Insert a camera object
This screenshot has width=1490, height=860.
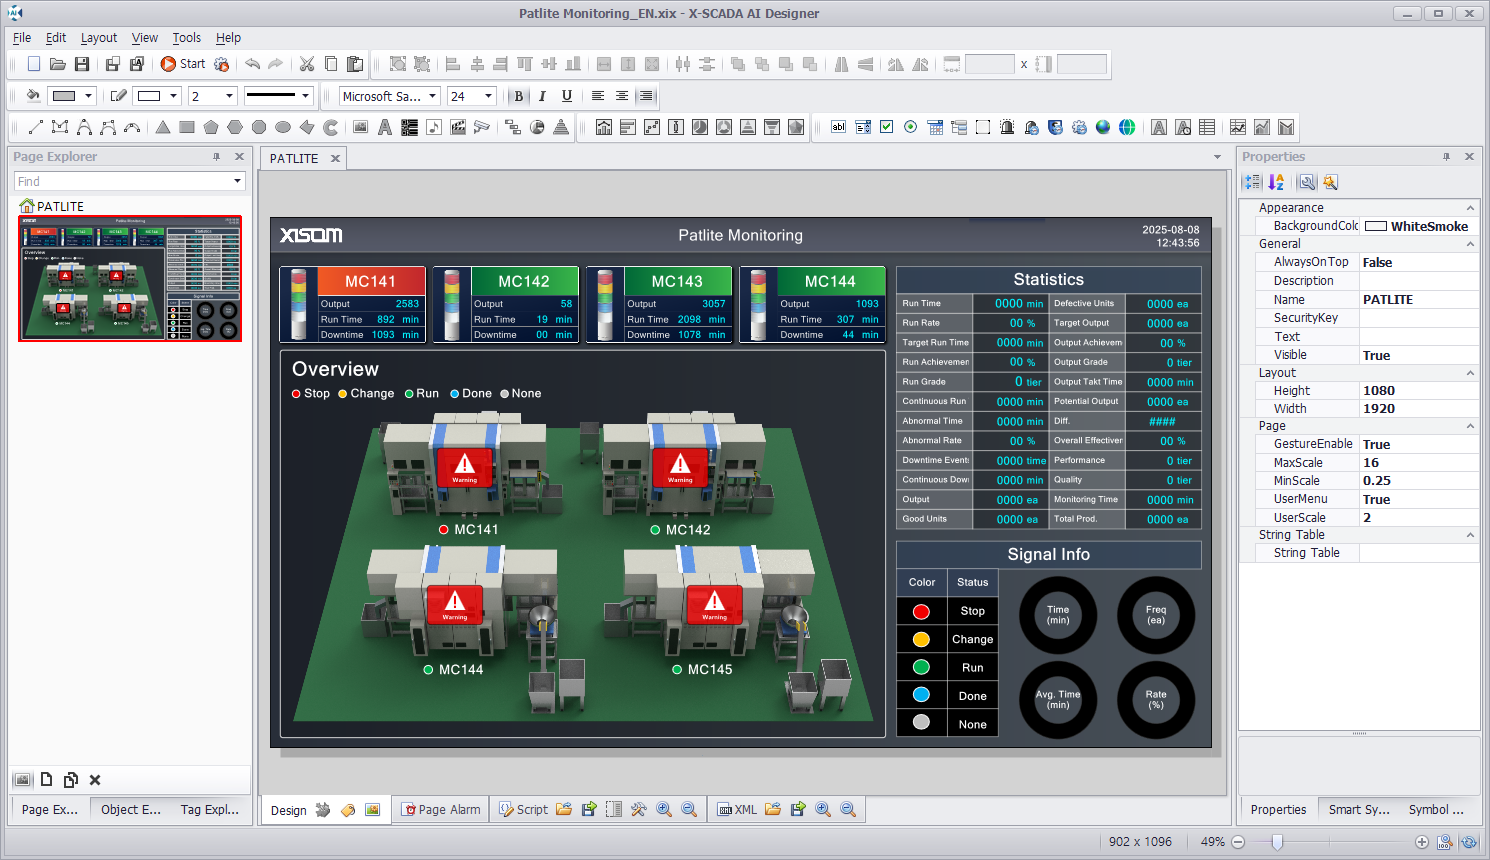point(482,127)
